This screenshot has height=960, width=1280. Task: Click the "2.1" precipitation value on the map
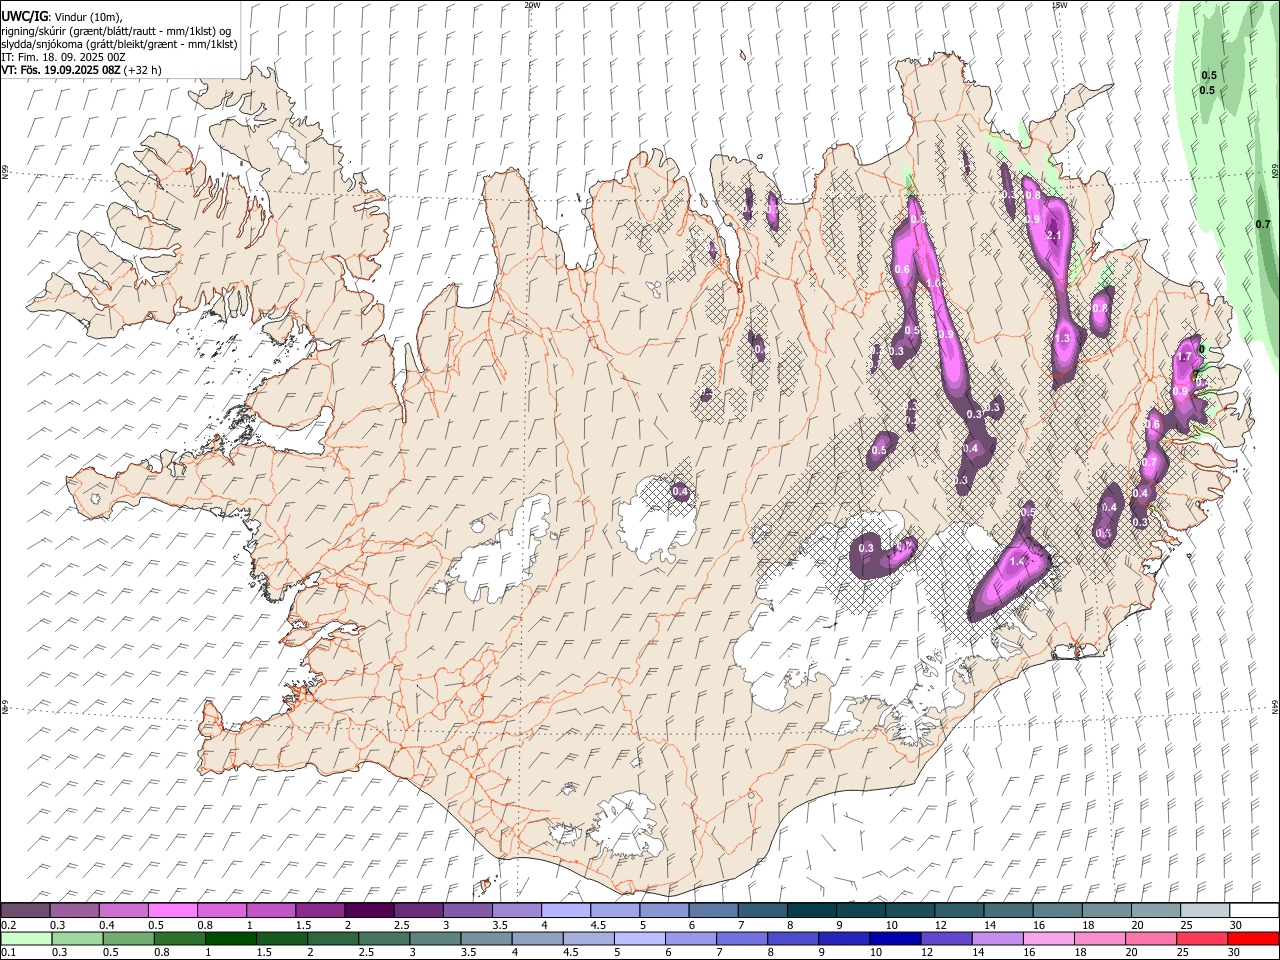pyautogui.click(x=1053, y=235)
